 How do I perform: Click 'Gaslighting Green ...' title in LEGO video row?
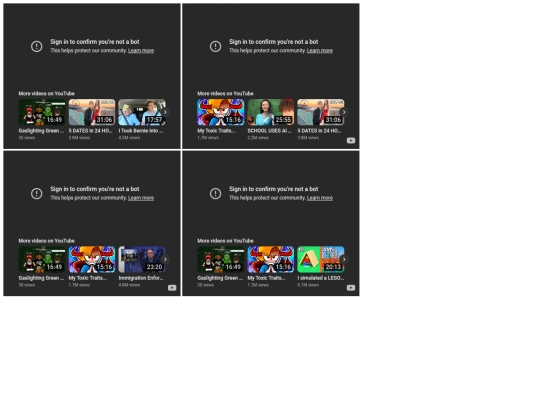[x=220, y=278]
